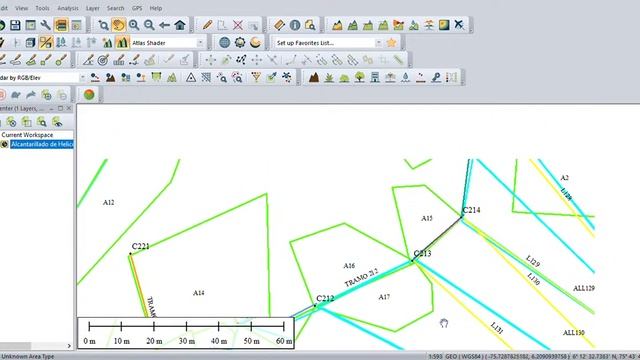
Task: Click the TRAMO 21.2 label on map
Action: click(361, 278)
